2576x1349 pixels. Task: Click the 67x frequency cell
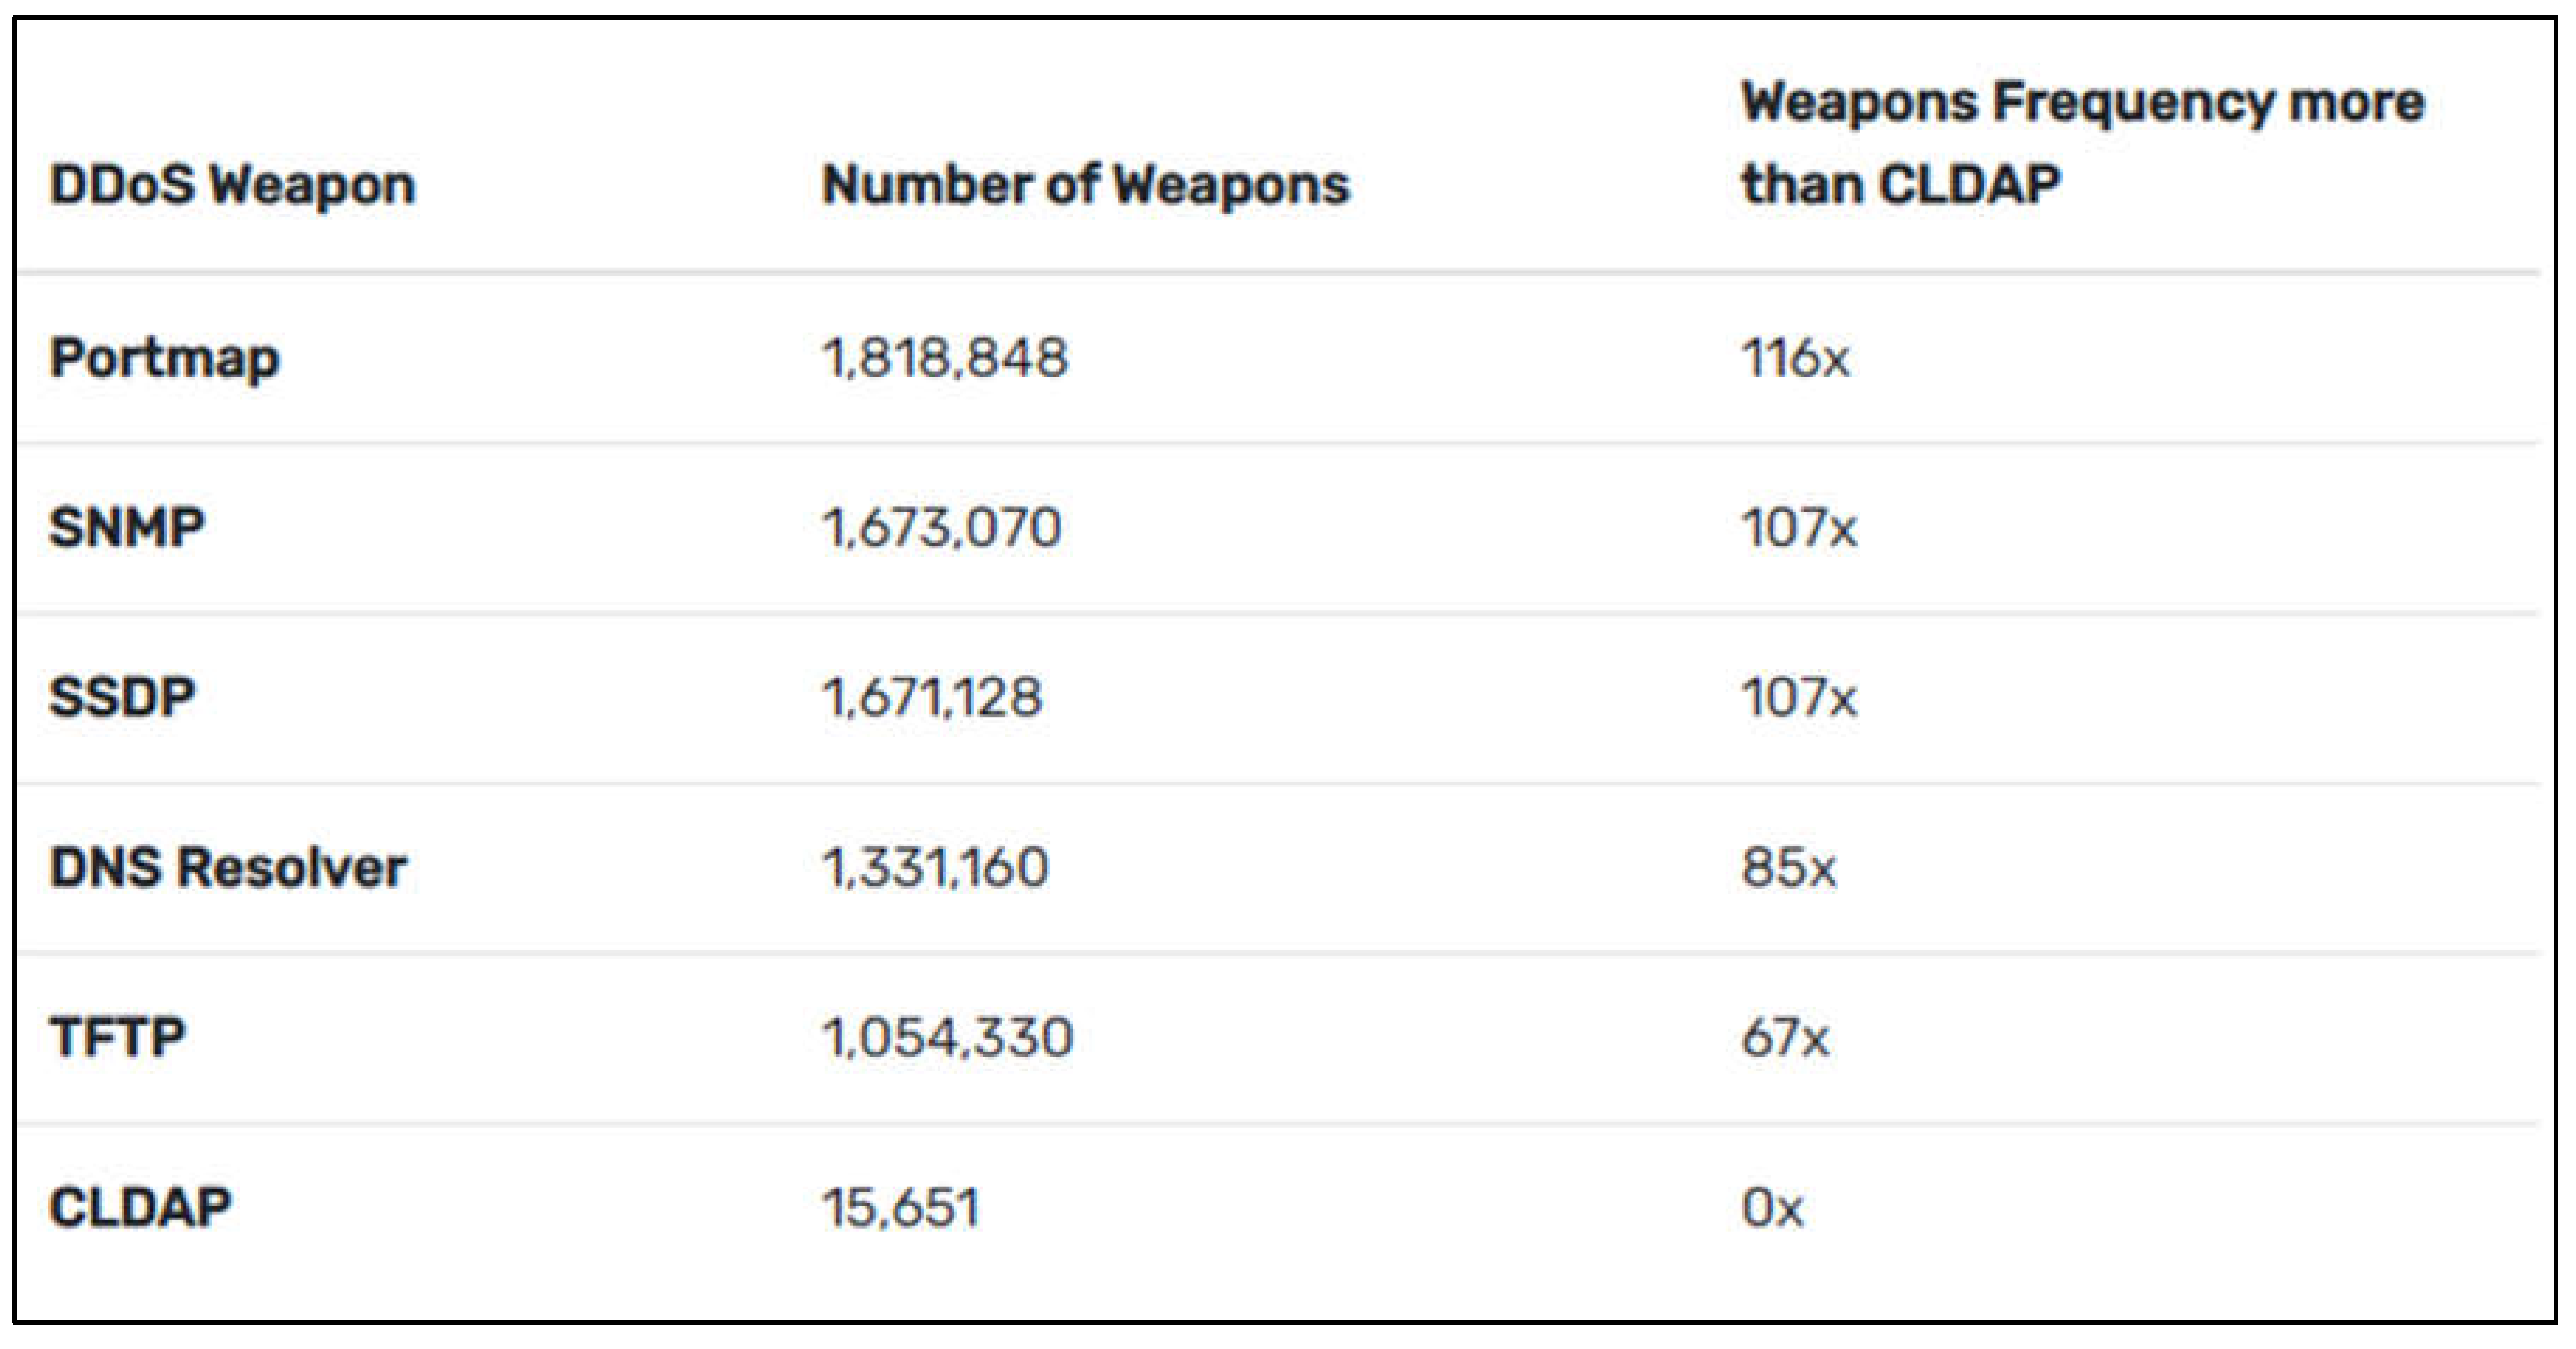coord(1785,1037)
